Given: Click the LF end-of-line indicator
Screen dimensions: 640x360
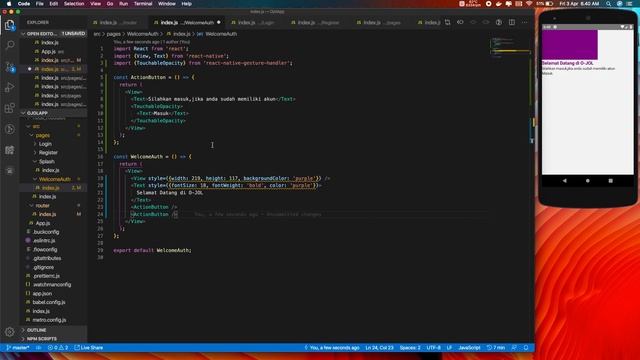Looking at the screenshot, I should [x=449, y=348].
